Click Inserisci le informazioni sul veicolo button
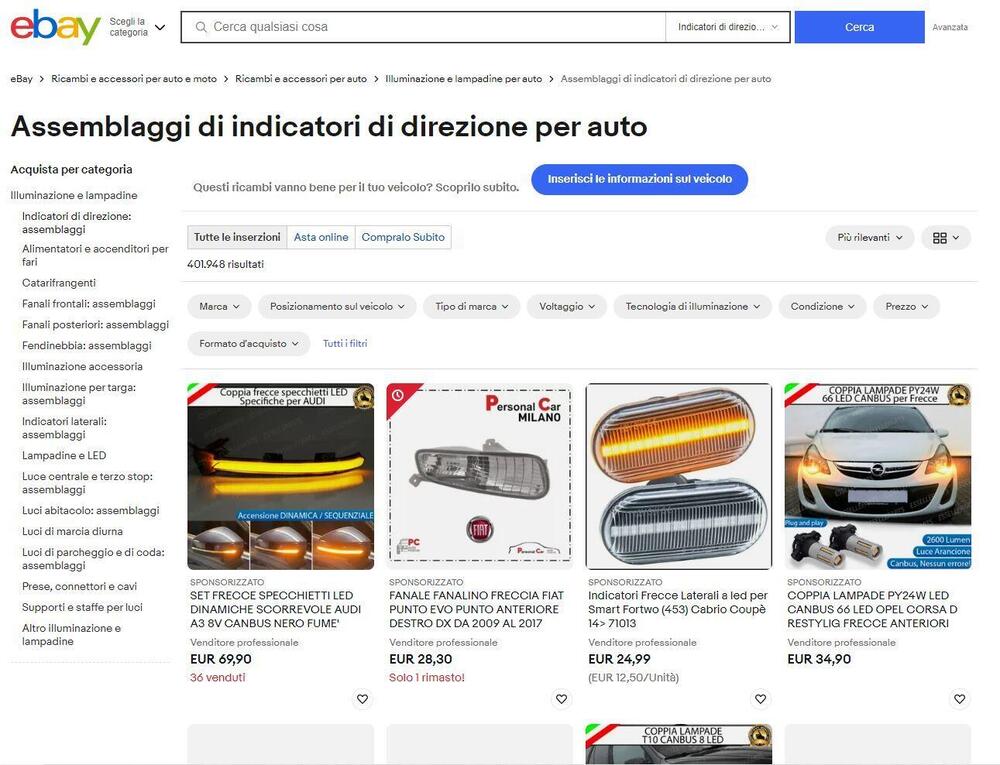The height and width of the screenshot is (765, 1000). click(640, 179)
